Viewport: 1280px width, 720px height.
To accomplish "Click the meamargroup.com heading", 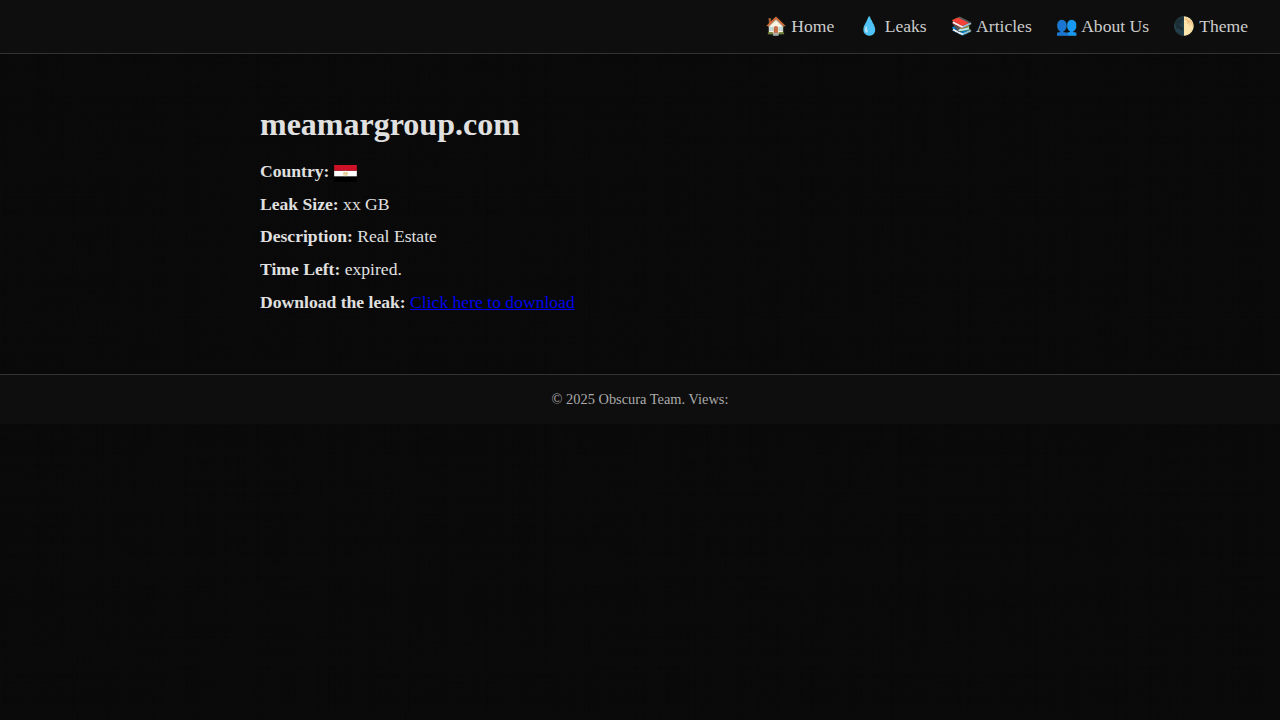I will tap(389, 125).
